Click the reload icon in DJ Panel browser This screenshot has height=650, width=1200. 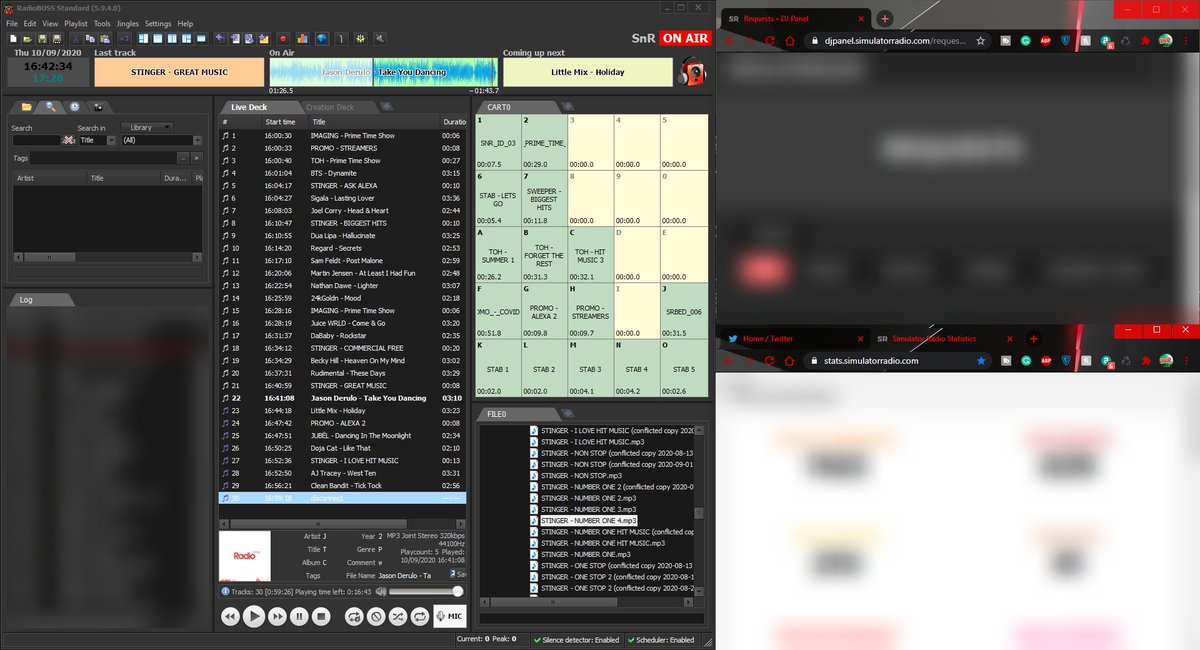coord(770,41)
